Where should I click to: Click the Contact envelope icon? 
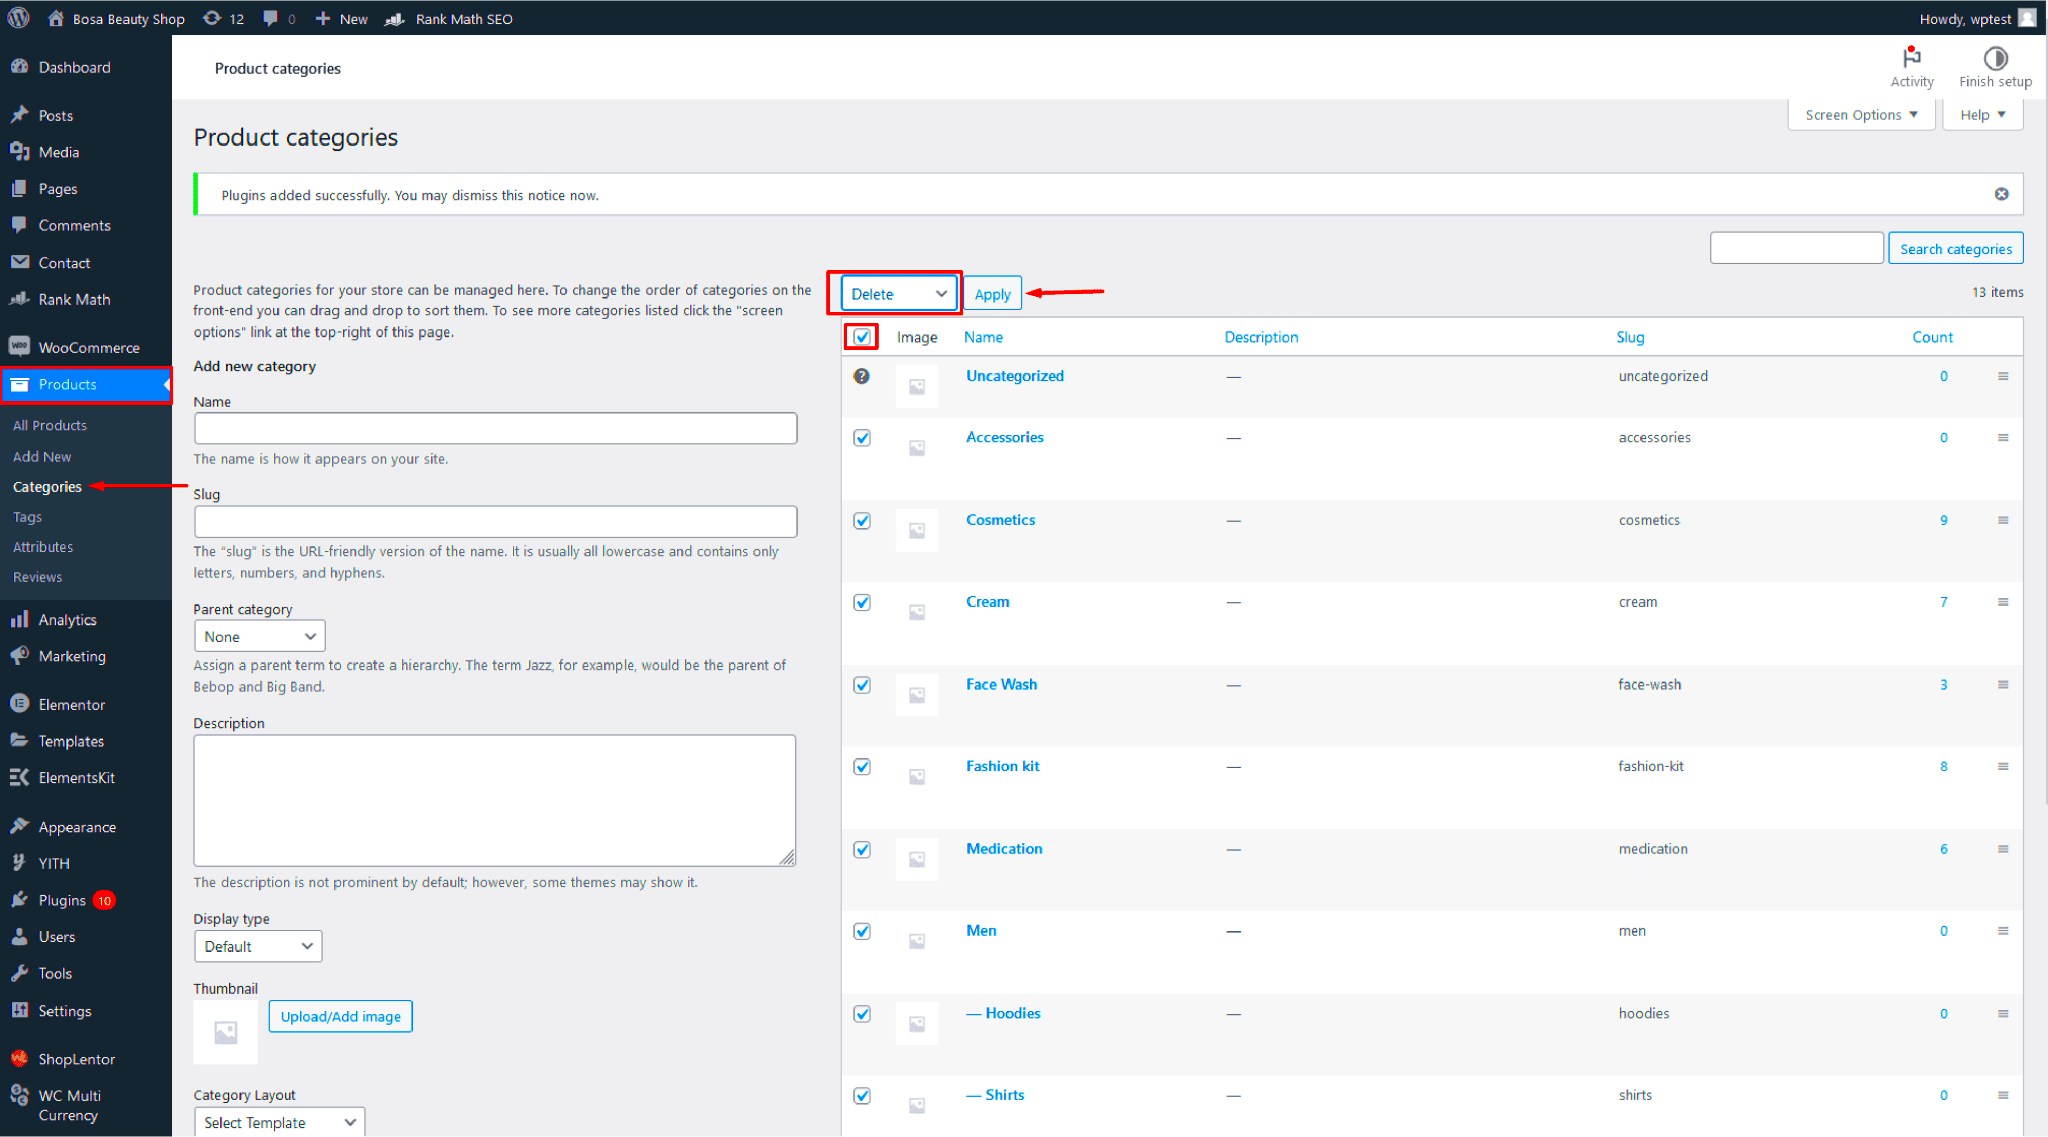[19, 262]
